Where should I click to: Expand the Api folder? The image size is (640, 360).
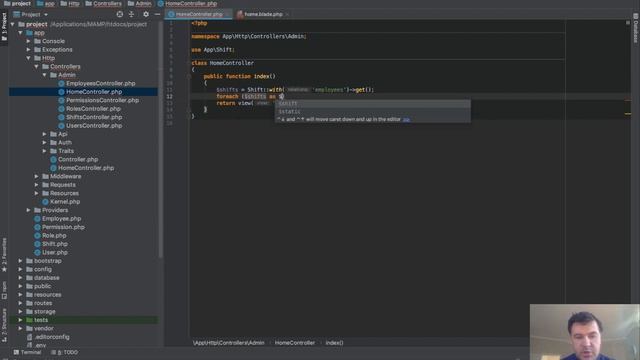click(x=44, y=134)
